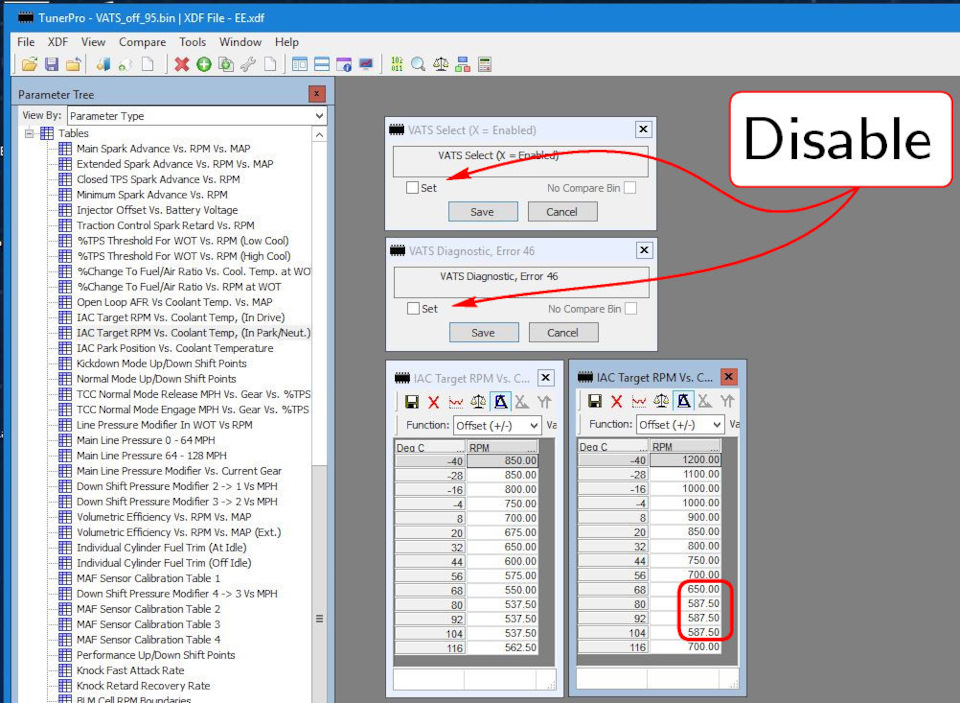Viewport: 960px width, 703px height.
Task: Click the duplicate item with plus icon
Action: [x=226, y=64]
